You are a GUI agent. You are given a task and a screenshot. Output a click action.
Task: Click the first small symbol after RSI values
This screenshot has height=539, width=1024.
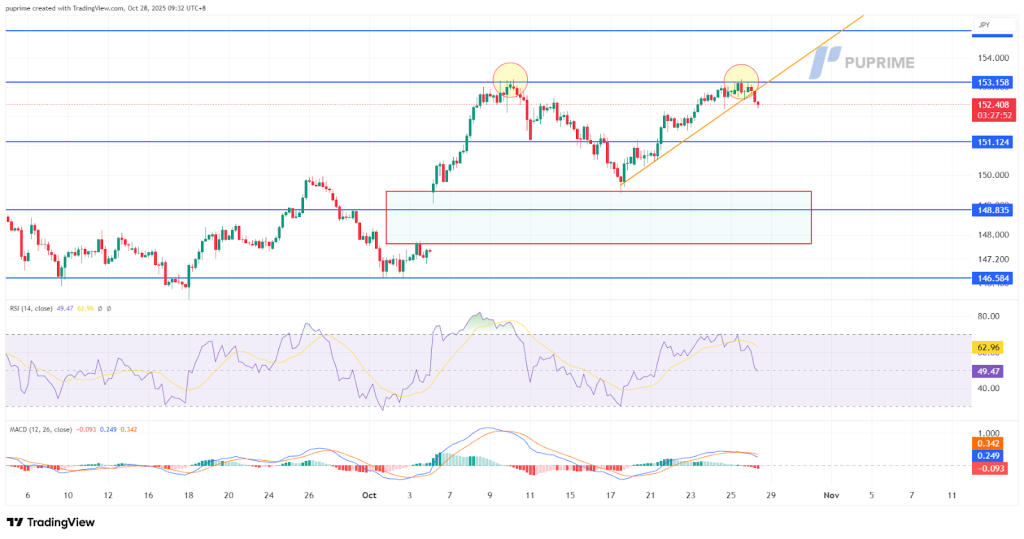point(99,309)
